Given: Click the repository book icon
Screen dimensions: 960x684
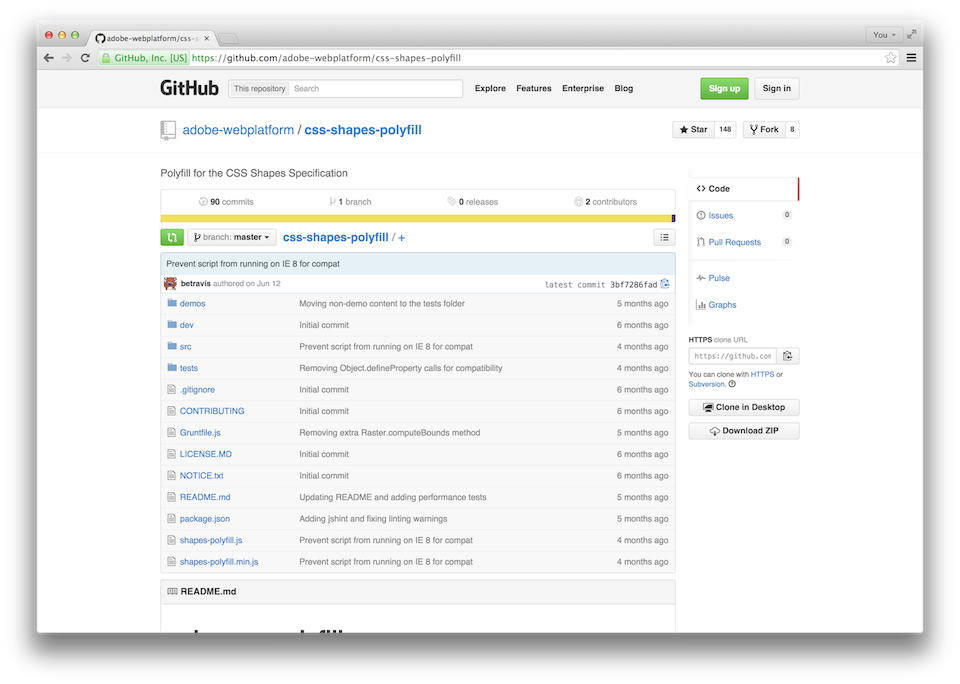Looking at the screenshot, I should click(x=168, y=130).
